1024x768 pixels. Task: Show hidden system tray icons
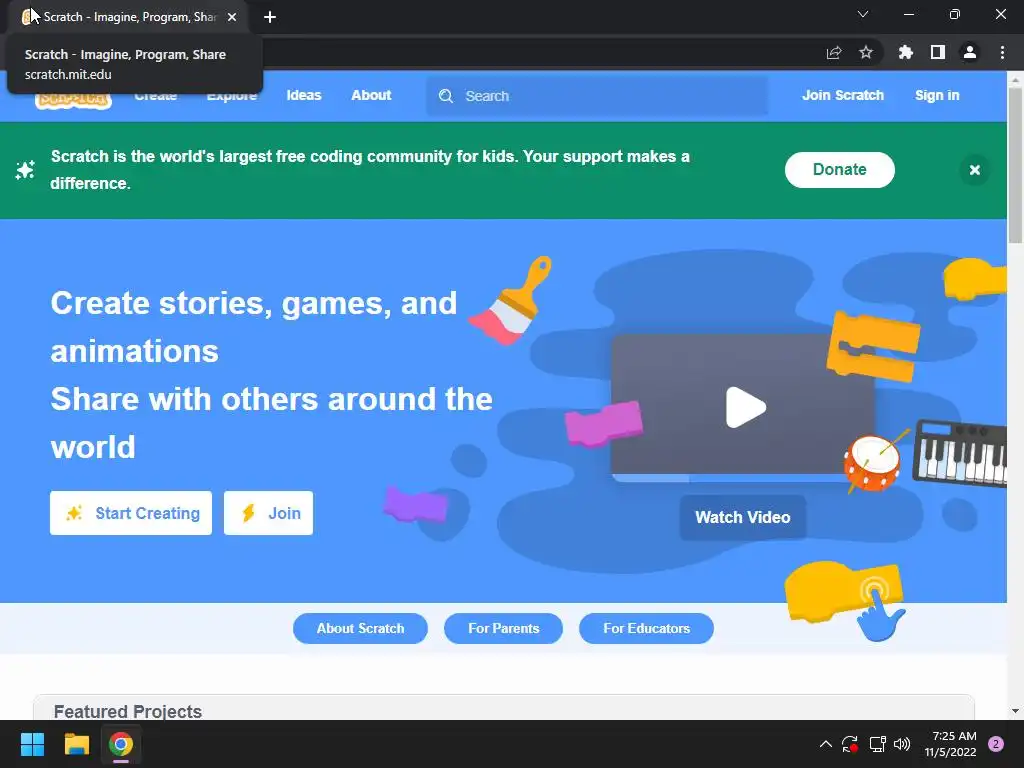825,744
